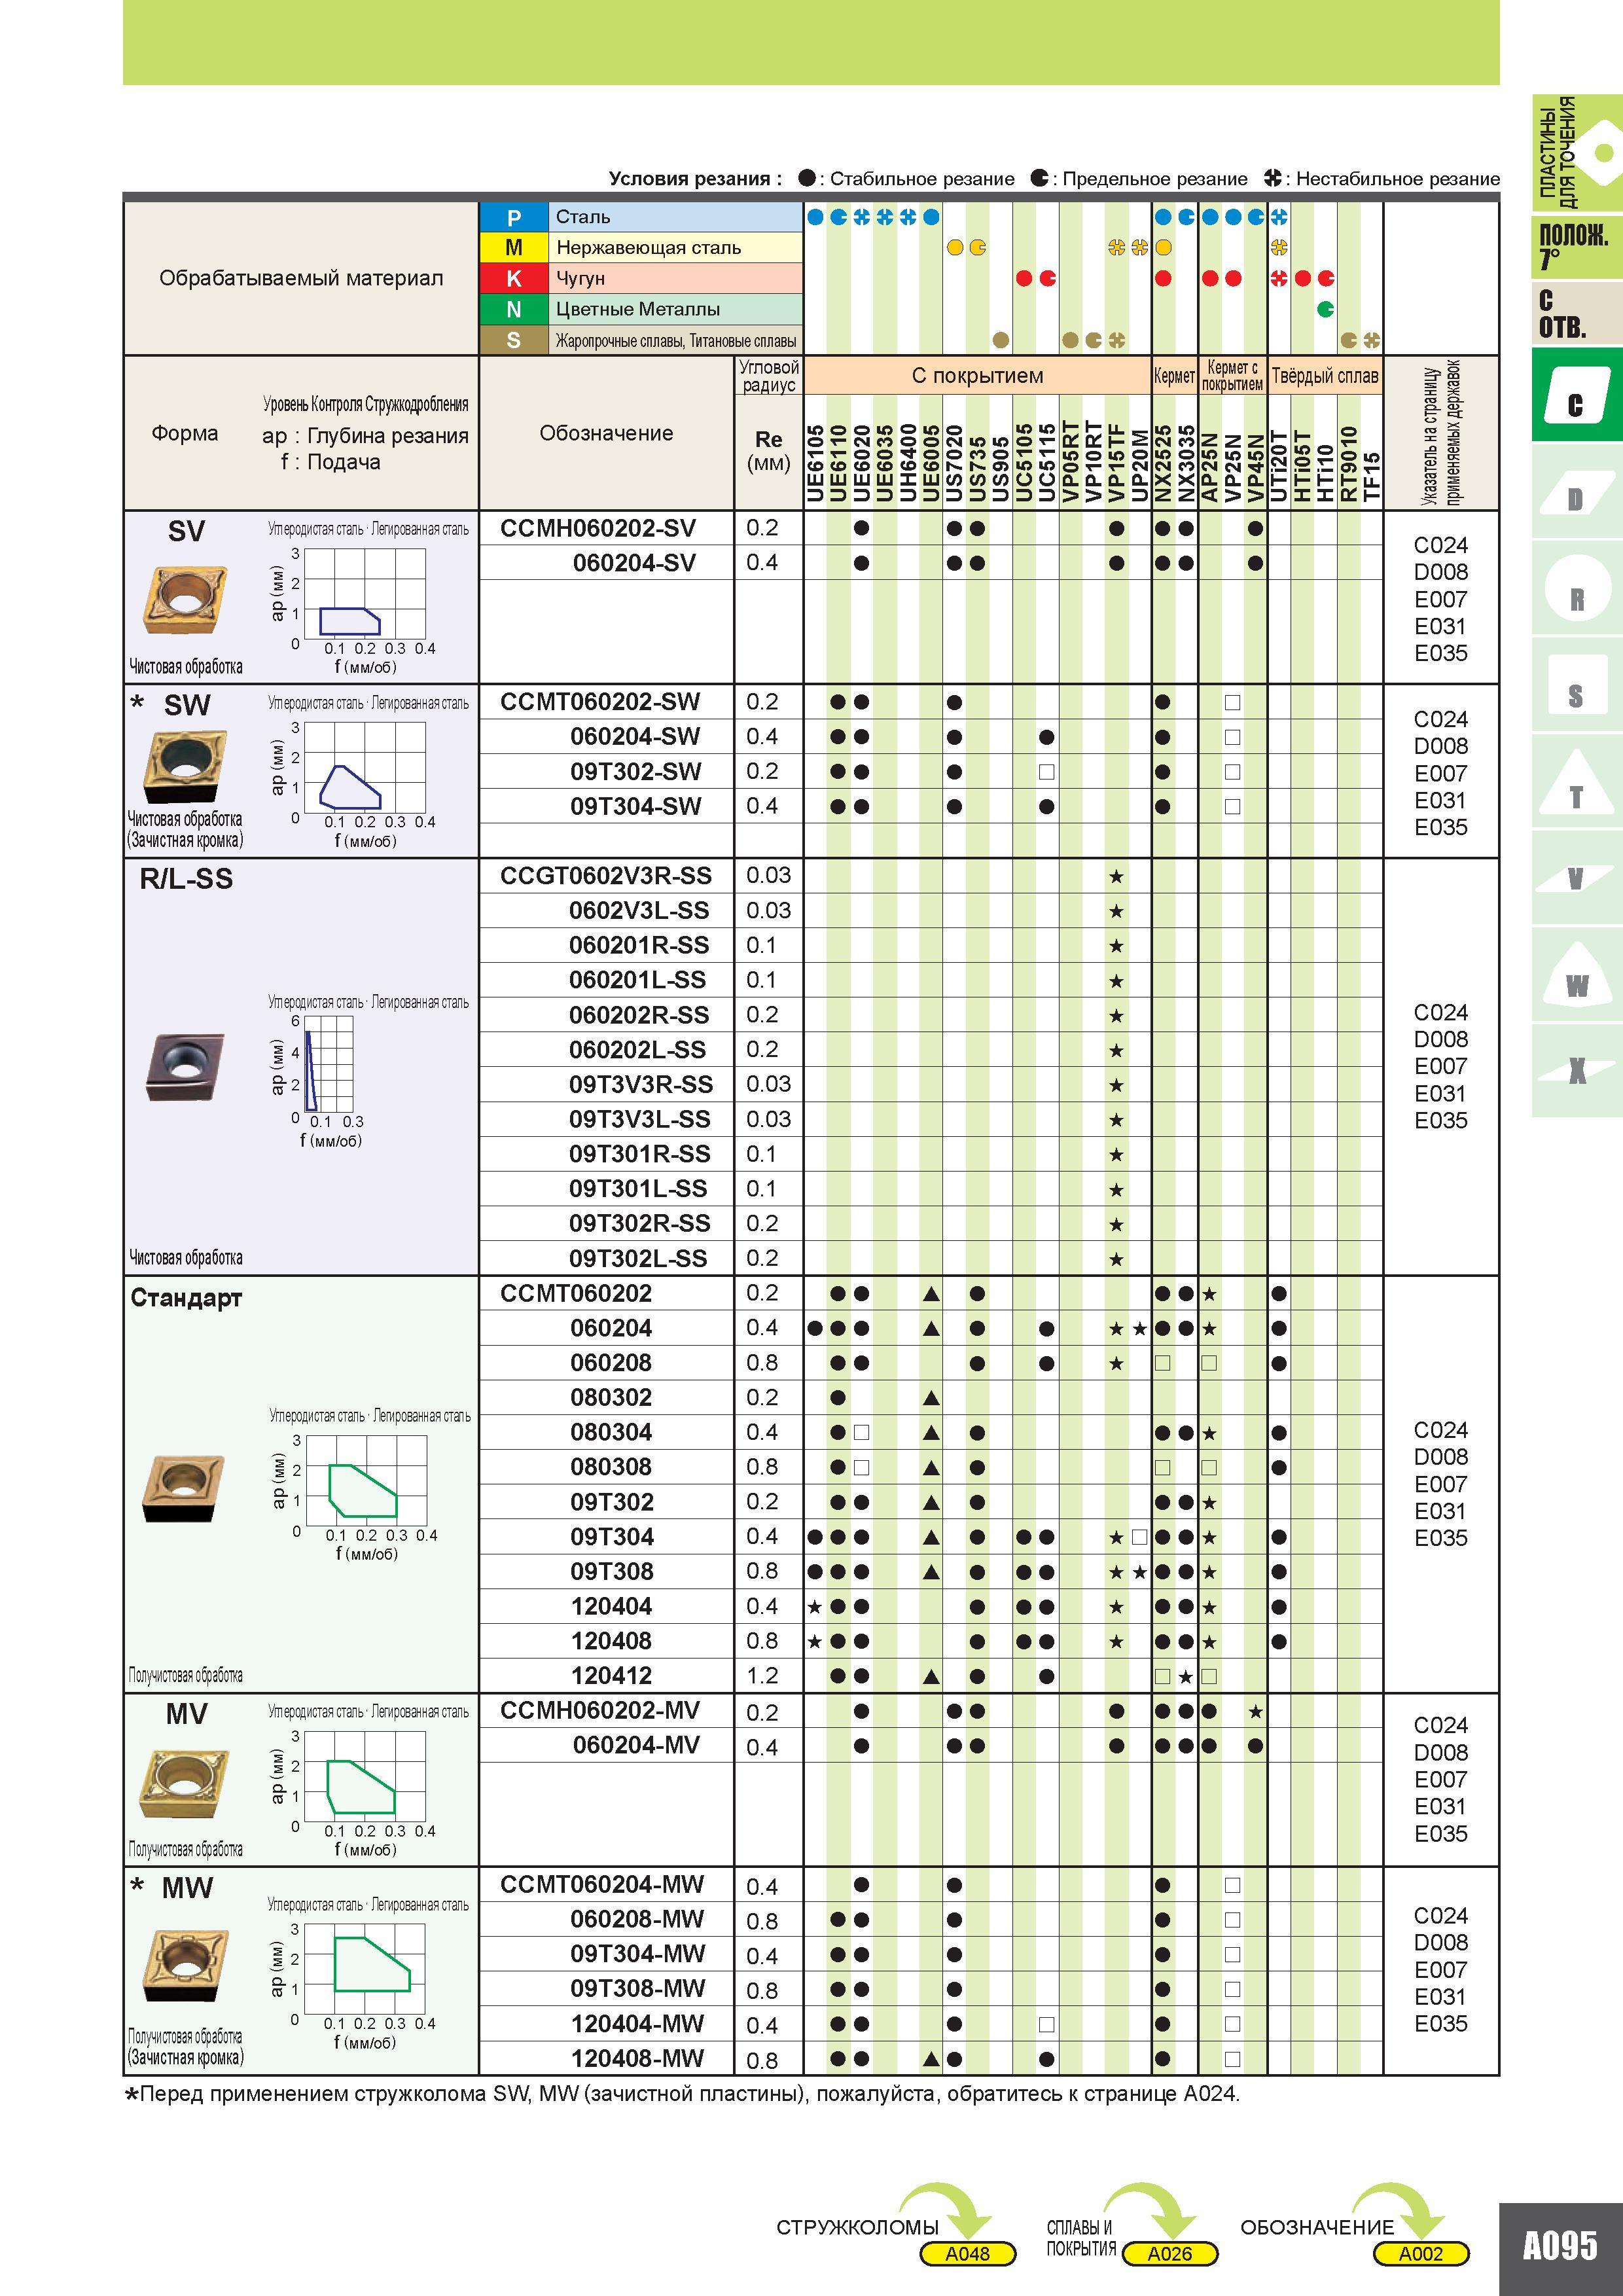
Task: Click the Нестабильное резание legend symbol
Action: tap(1273, 178)
